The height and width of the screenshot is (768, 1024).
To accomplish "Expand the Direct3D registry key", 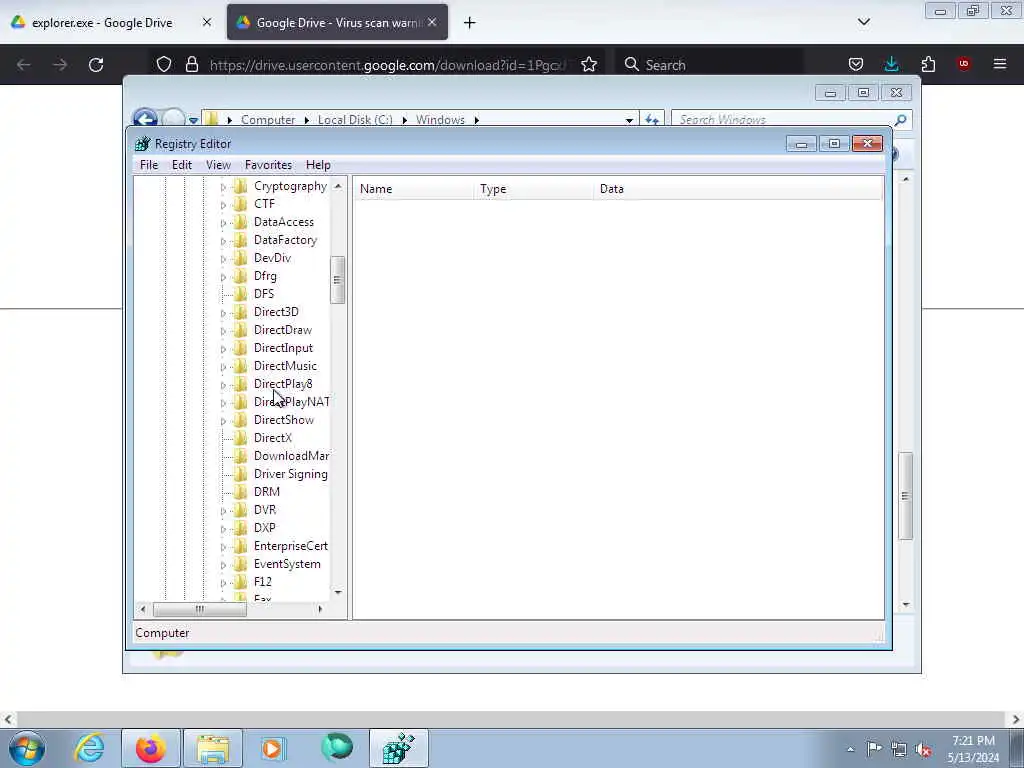I will pos(223,313).
